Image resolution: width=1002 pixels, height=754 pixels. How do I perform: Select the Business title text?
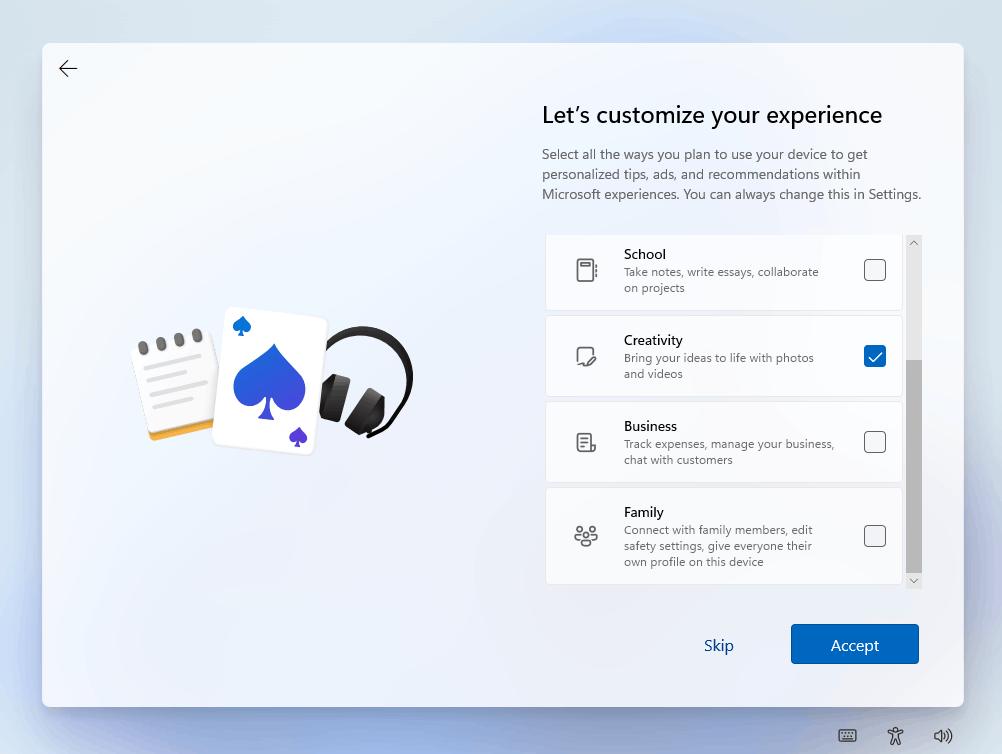650,426
